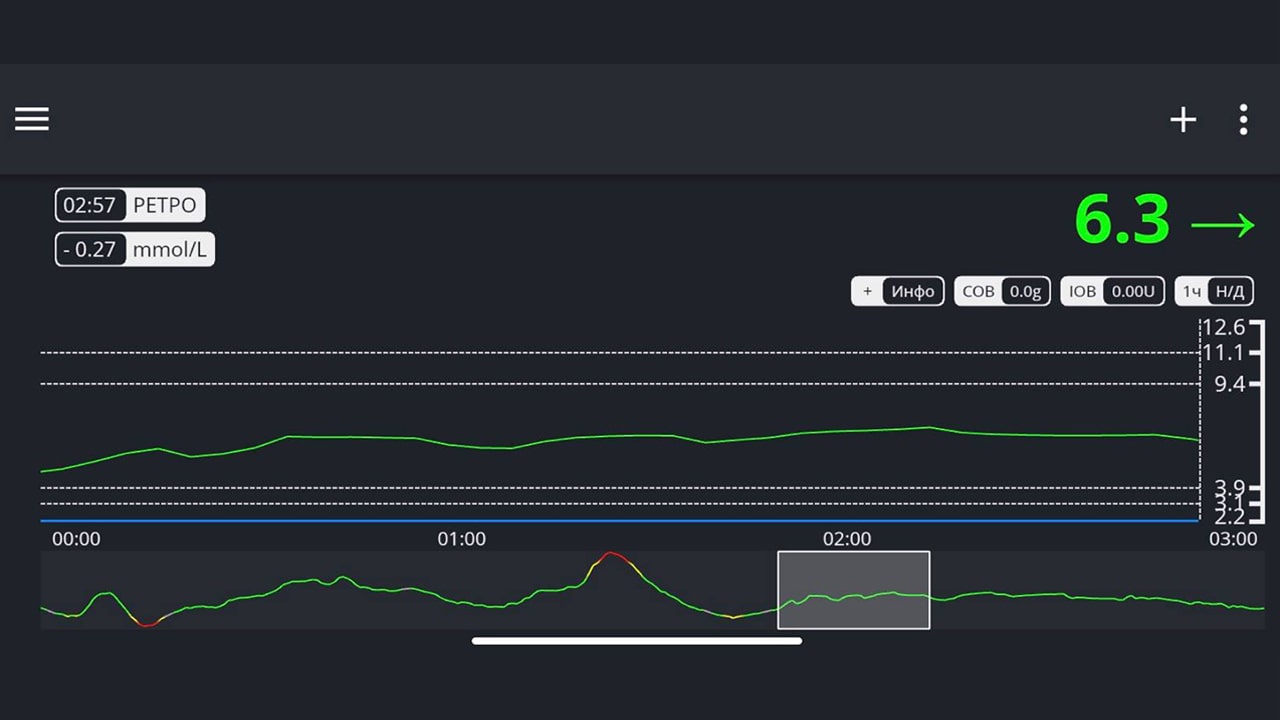Click the 02:57 РЕТРО time pill

130,206
